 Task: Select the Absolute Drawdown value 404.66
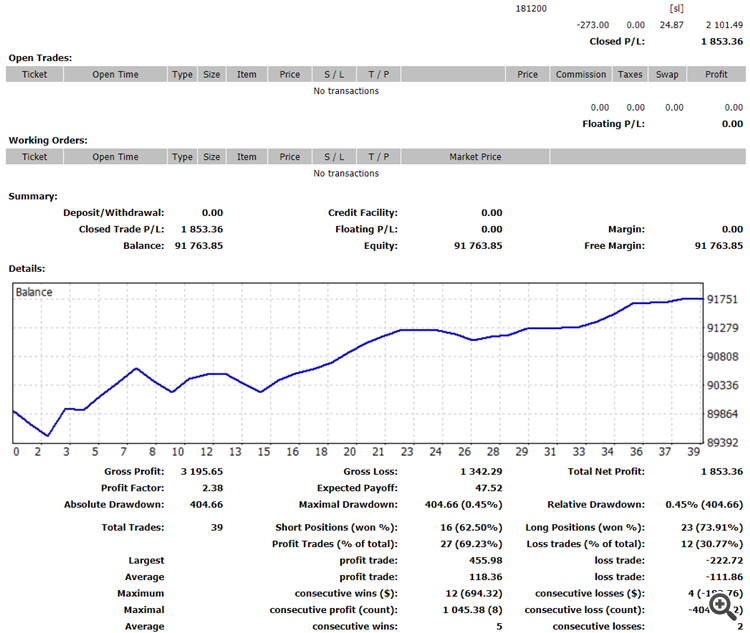click(x=206, y=505)
